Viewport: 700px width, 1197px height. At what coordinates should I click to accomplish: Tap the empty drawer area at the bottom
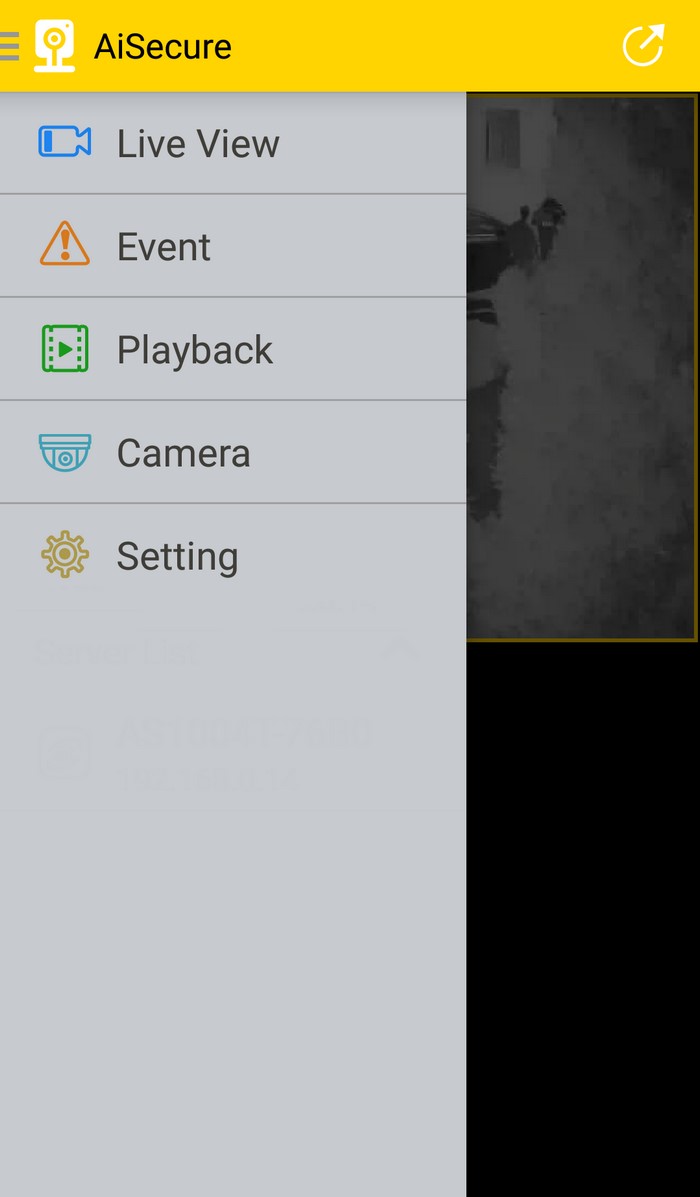point(233,1002)
